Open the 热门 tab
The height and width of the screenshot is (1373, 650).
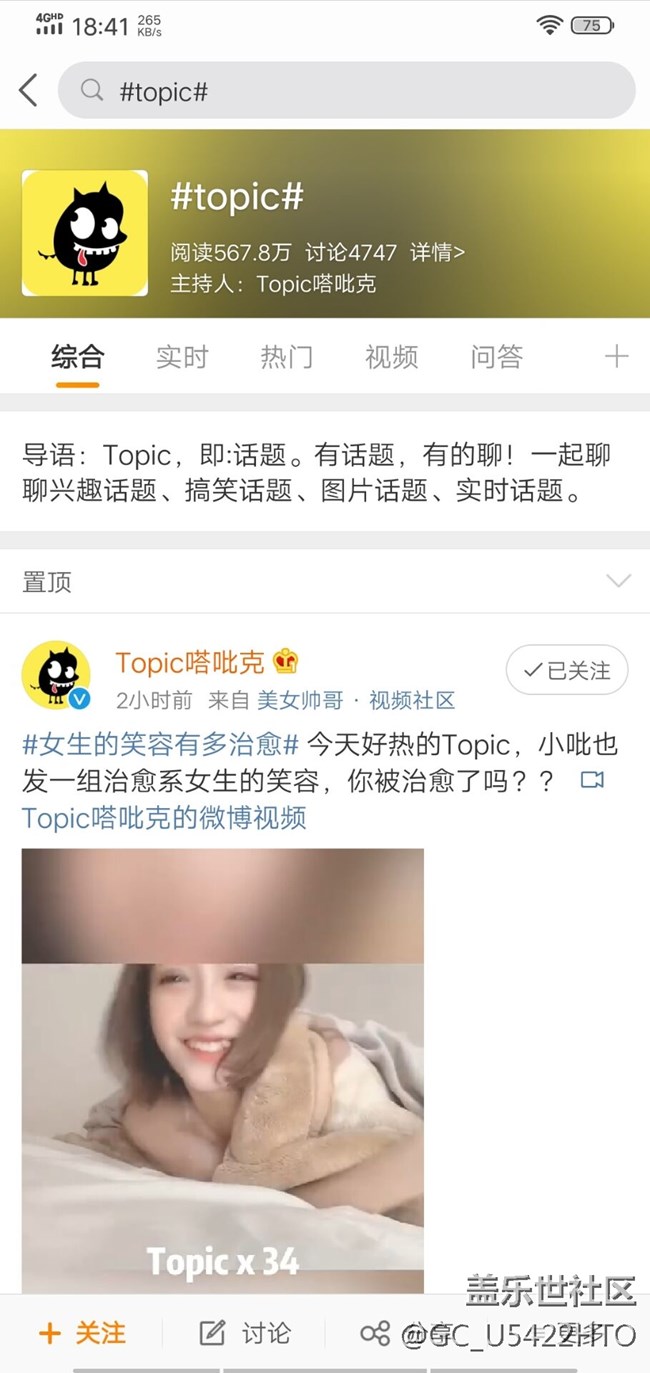pyautogui.click(x=287, y=357)
